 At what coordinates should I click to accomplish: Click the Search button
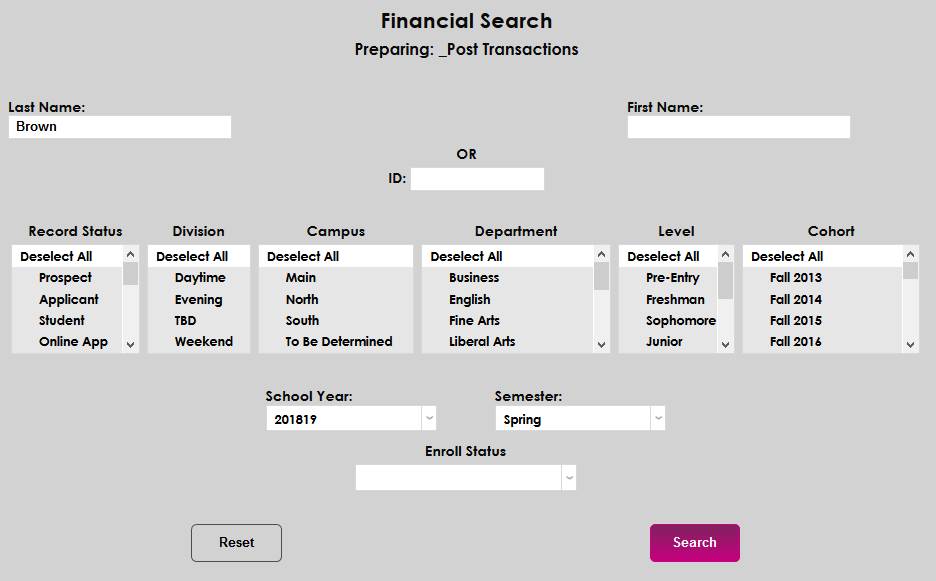tap(694, 543)
